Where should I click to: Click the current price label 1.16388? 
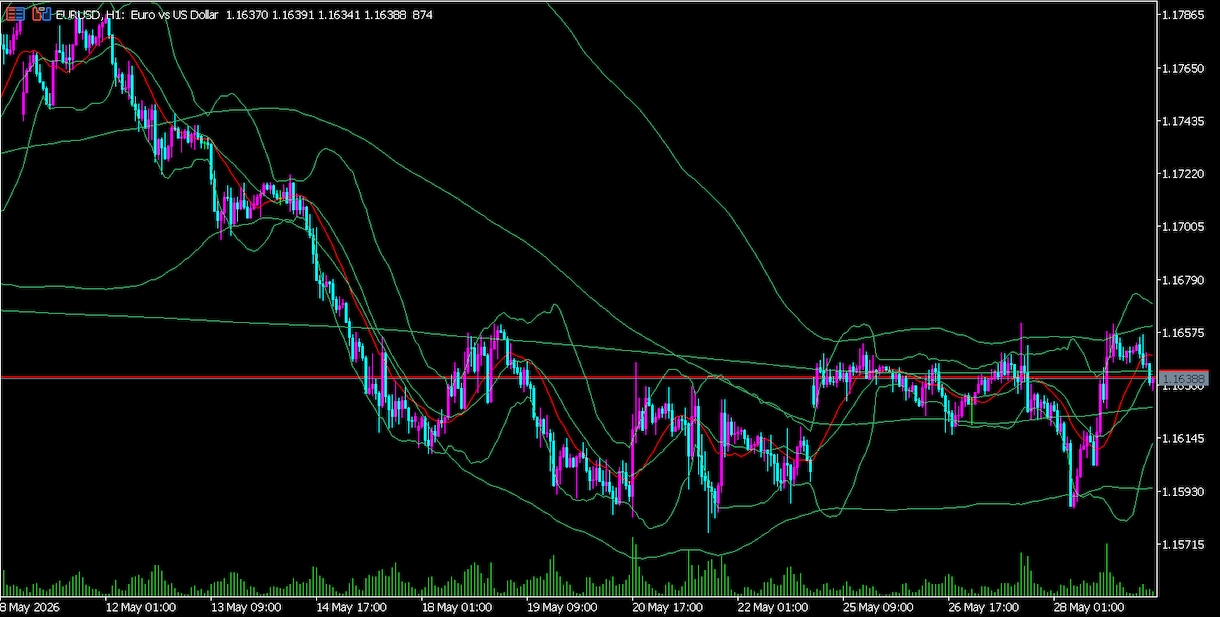[1185, 379]
